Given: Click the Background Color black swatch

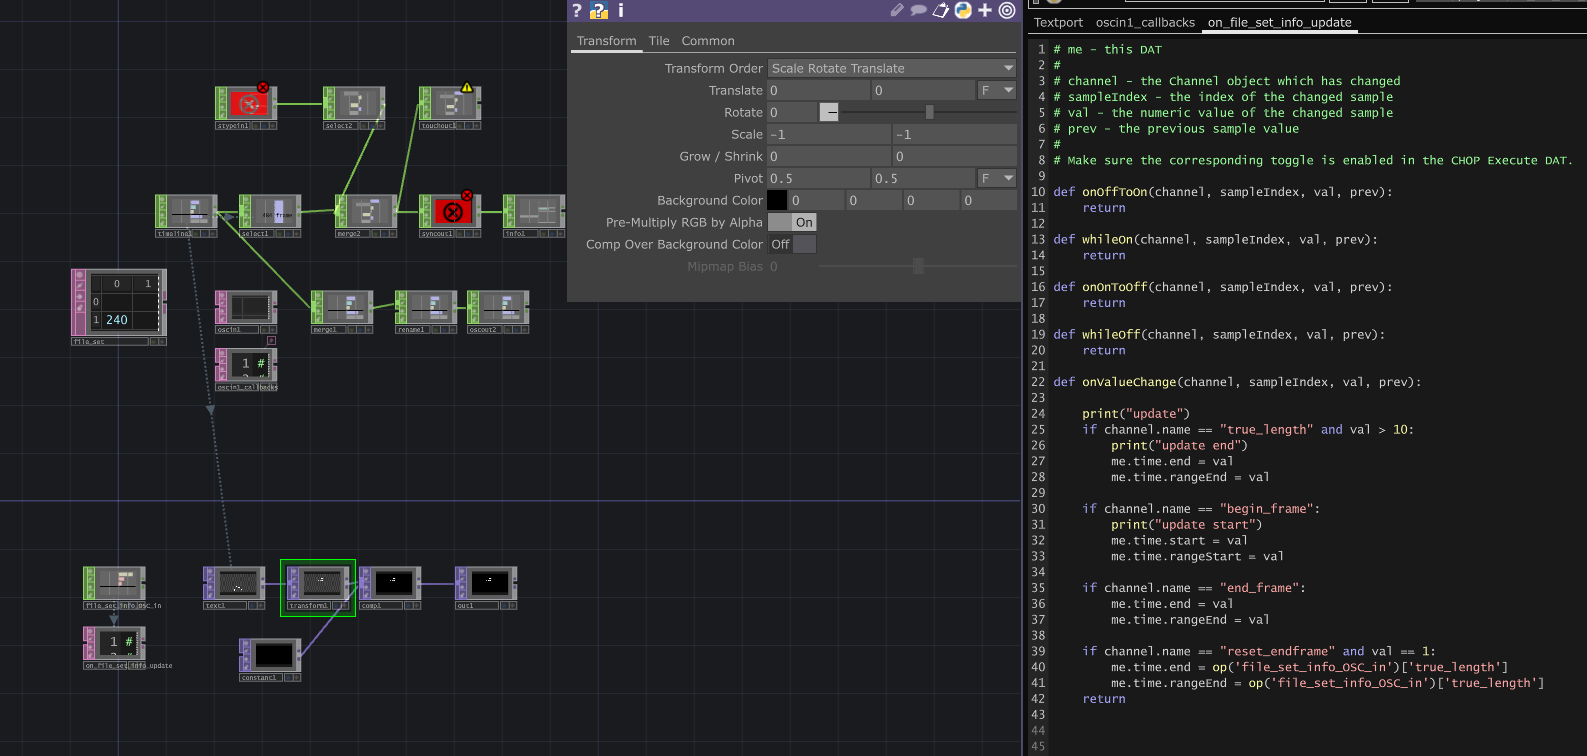Looking at the screenshot, I should (x=777, y=200).
